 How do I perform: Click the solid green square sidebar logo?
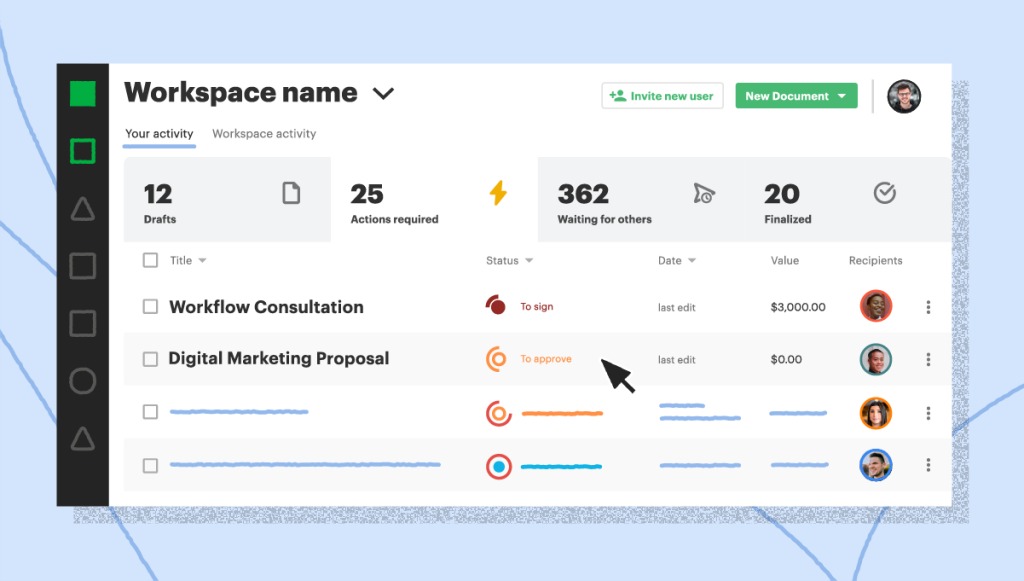click(x=83, y=94)
